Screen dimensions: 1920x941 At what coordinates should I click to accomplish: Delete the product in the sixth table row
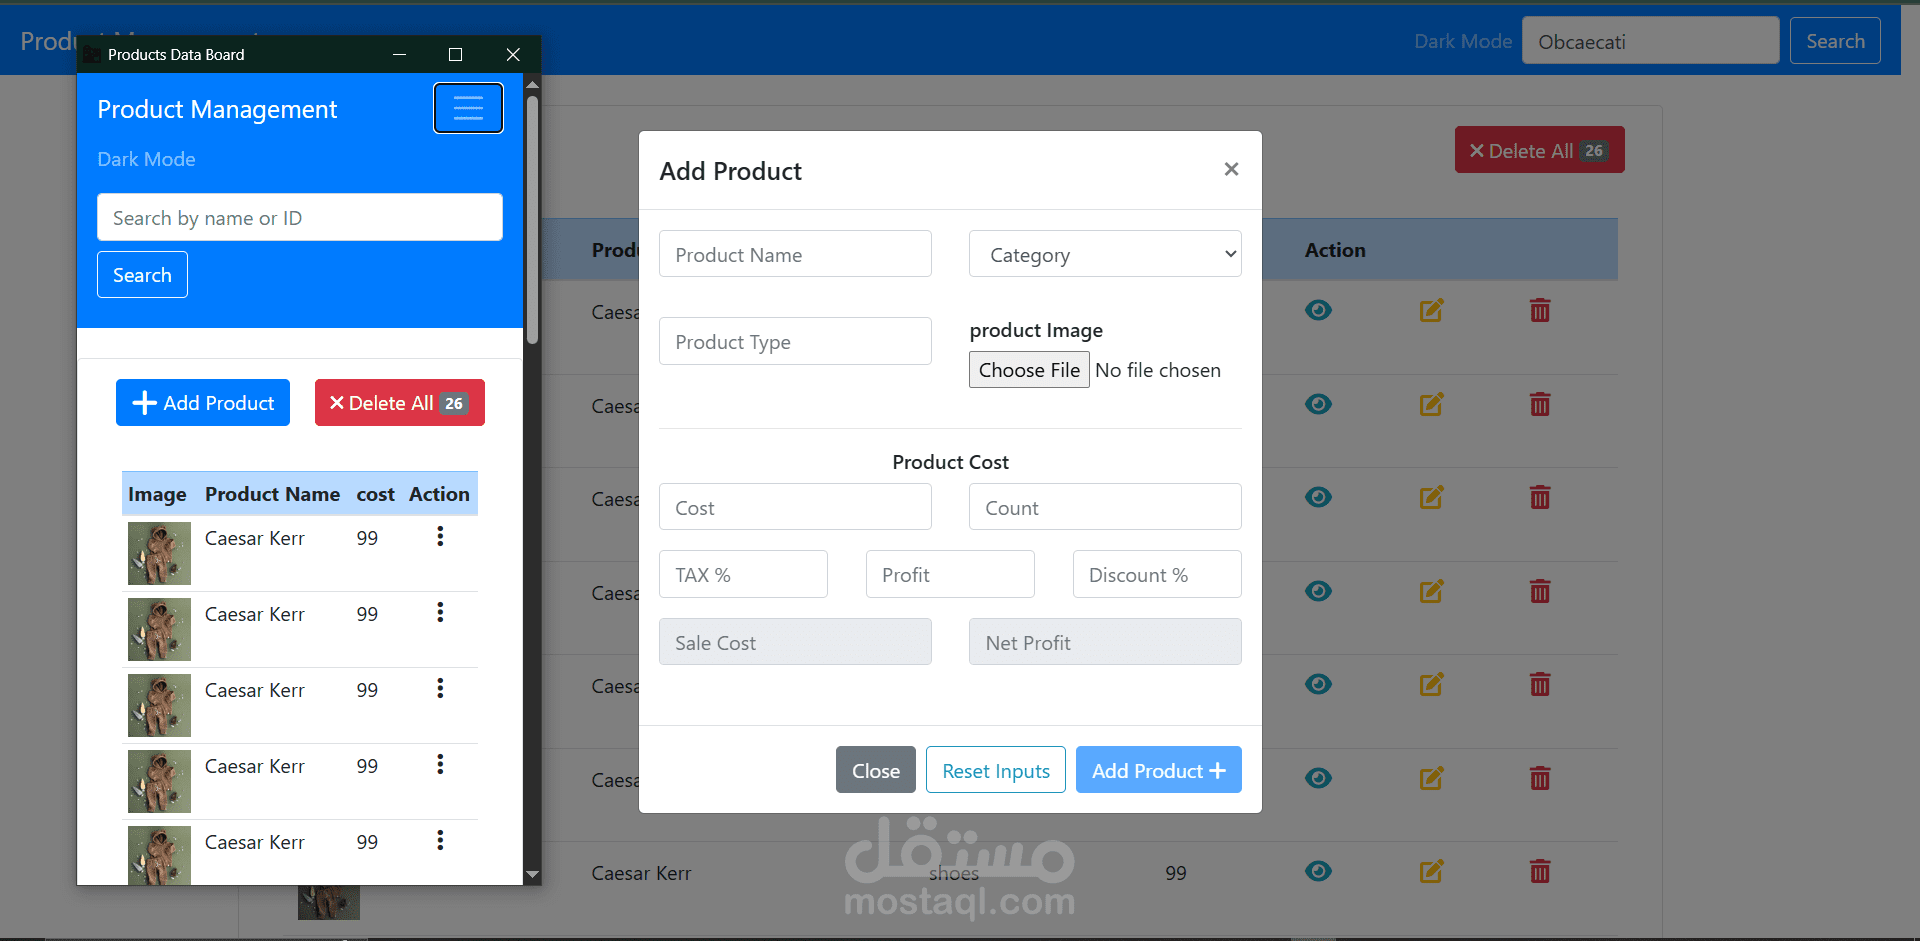pyautogui.click(x=1540, y=778)
